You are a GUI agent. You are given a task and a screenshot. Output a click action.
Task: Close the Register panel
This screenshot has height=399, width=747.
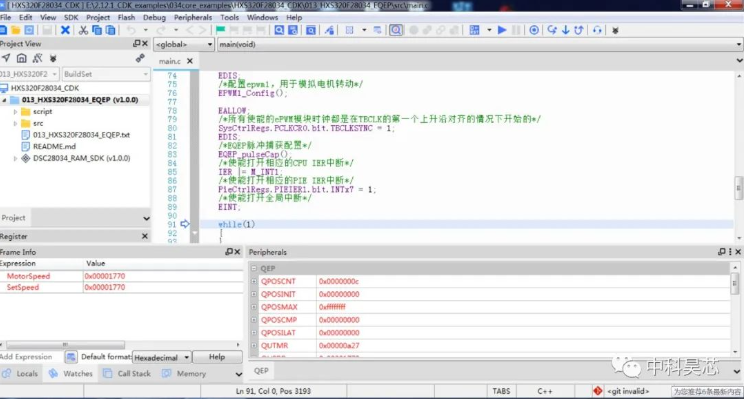click(x=145, y=236)
